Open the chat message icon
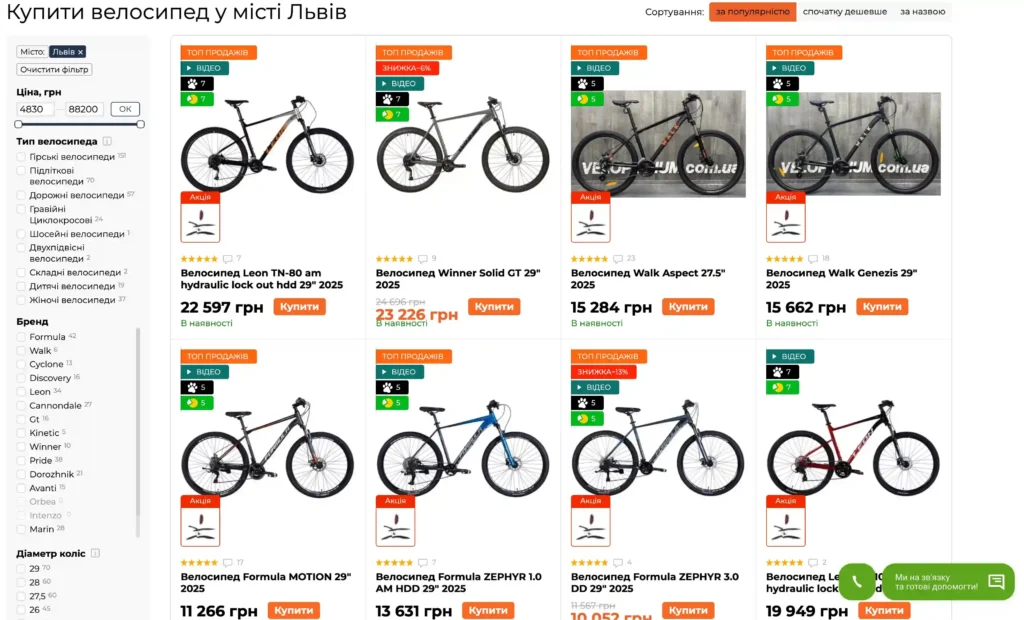The image size is (1024, 620). (x=996, y=581)
